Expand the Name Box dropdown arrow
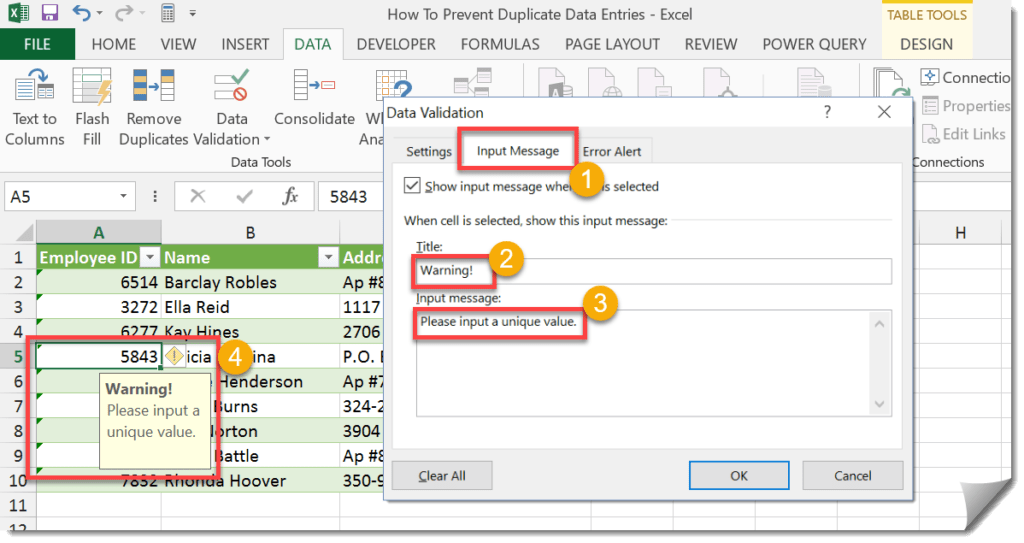1024x543 pixels. point(123,196)
